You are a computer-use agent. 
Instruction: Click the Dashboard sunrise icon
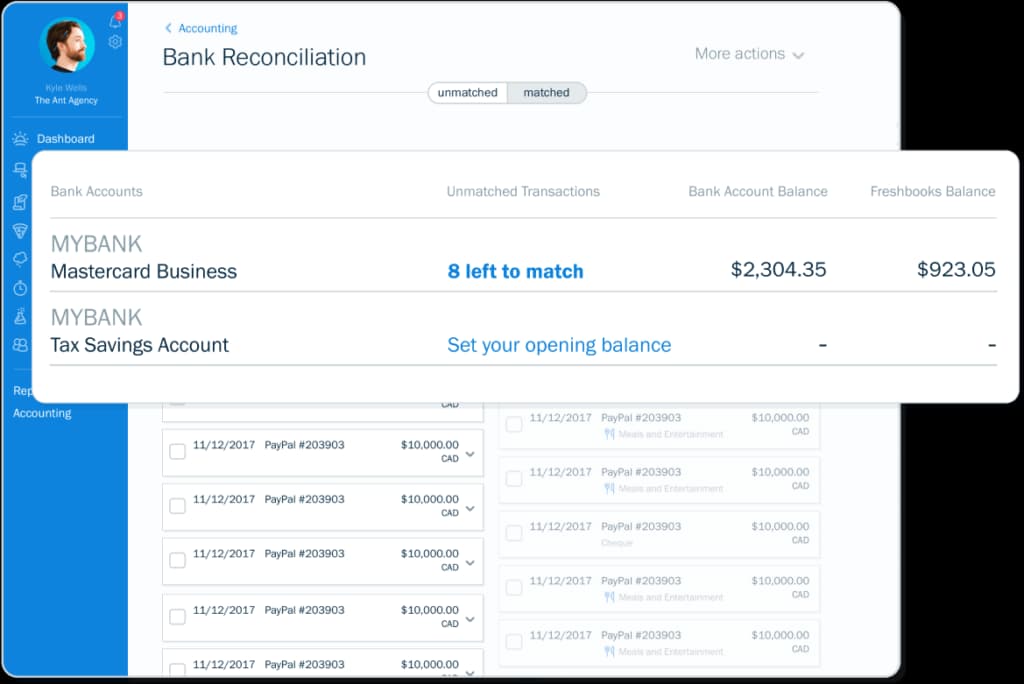(x=20, y=138)
